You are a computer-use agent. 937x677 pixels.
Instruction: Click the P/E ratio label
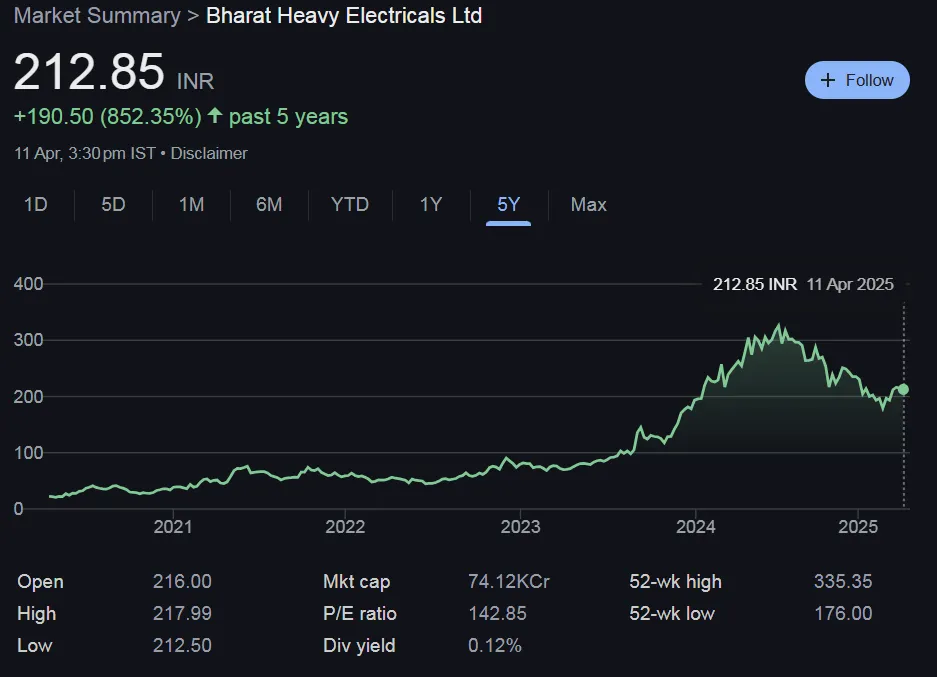pyautogui.click(x=360, y=614)
